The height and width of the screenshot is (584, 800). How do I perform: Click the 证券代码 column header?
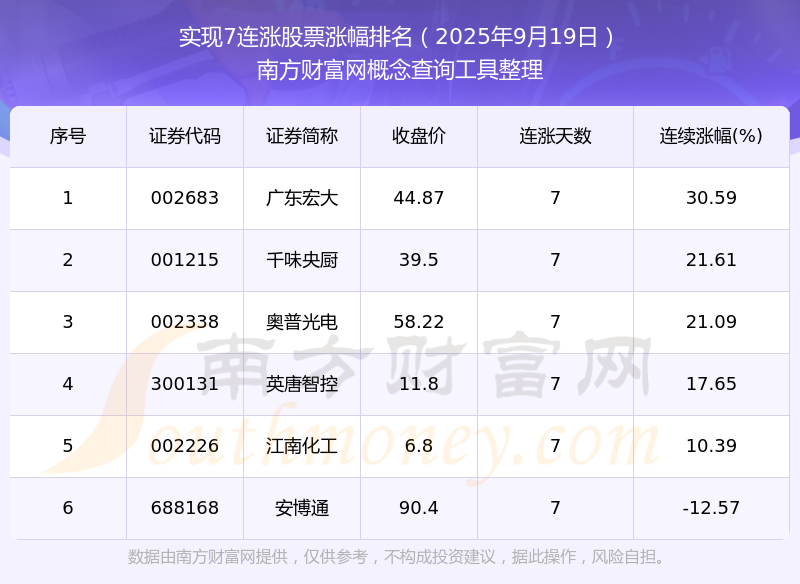coord(185,136)
